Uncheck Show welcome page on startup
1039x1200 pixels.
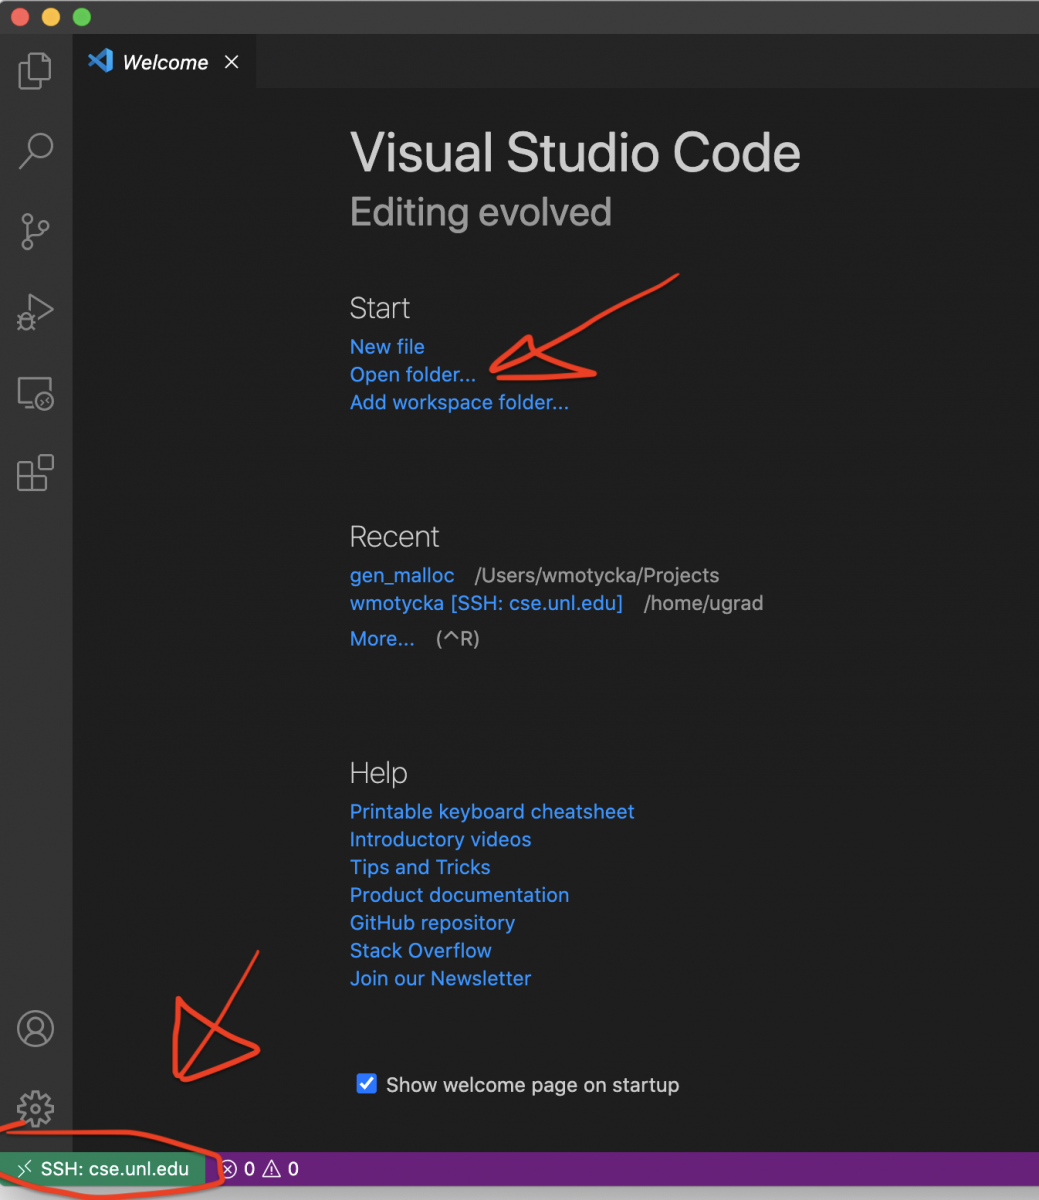pyautogui.click(x=367, y=1084)
